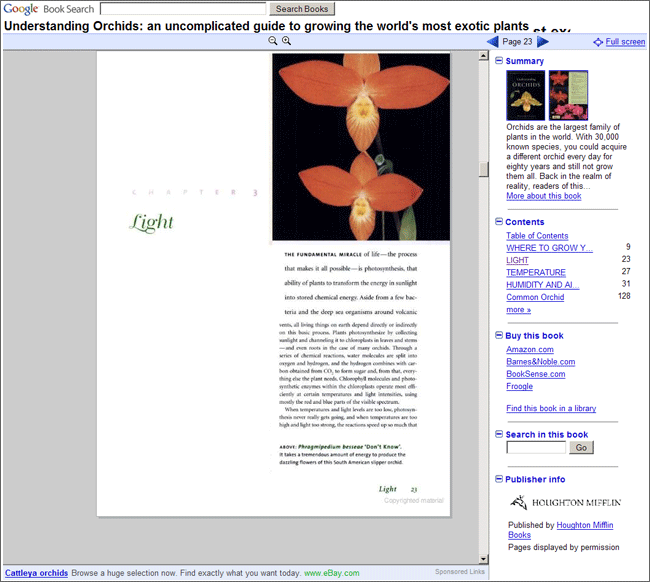Screen dimensions: 650x582
Task: Go to next page using right arrow
Action: [x=543, y=41]
